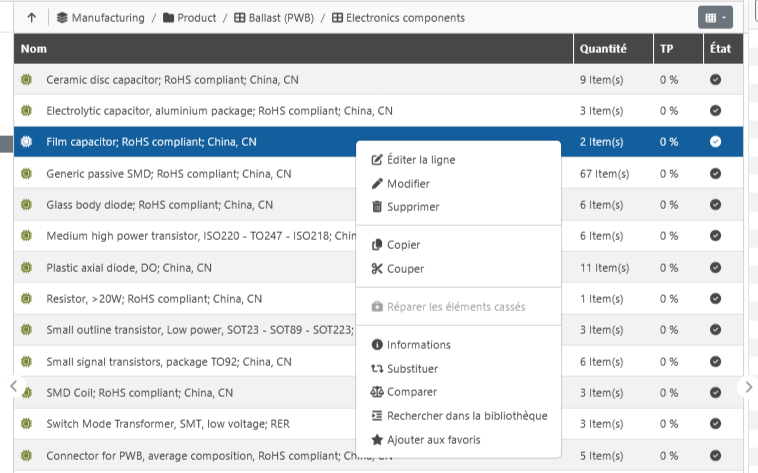Click the chip icon of Film capacitor row

27,142
